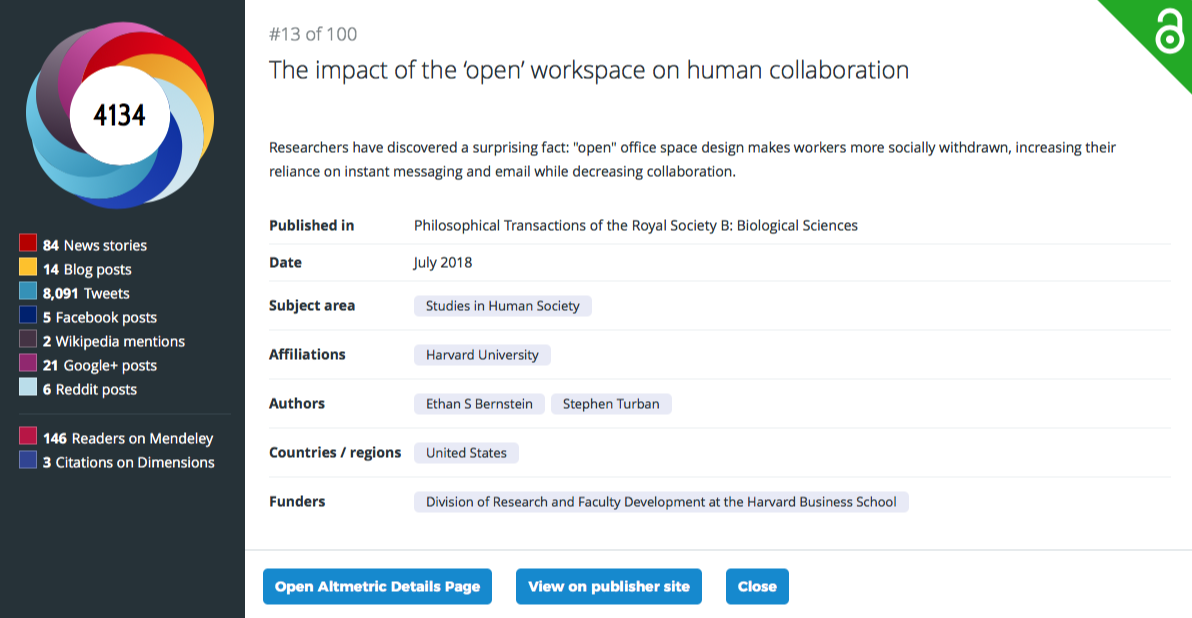The height and width of the screenshot is (618, 1192).
Task: Select the Harvard Business School funder tag
Action: (661, 502)
